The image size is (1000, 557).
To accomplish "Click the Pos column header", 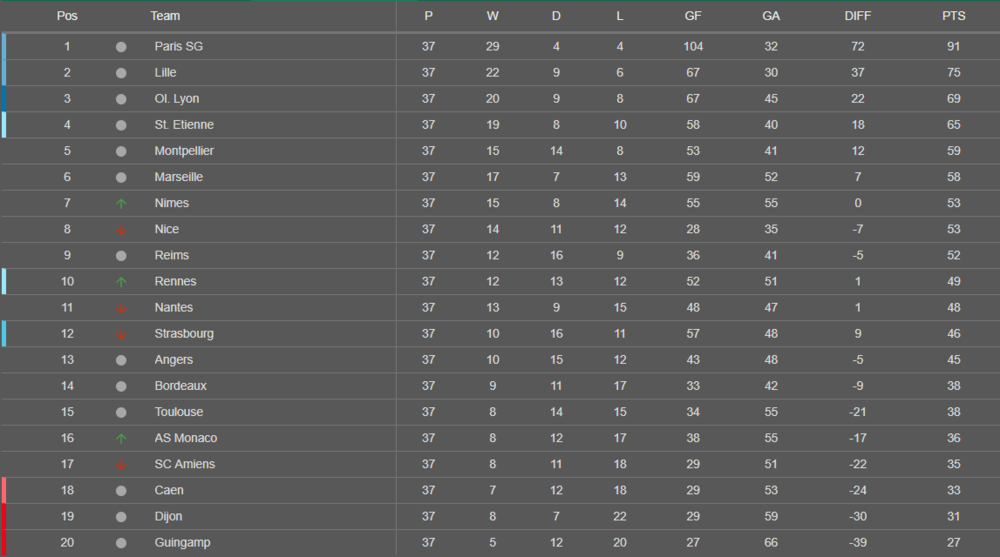I will coord(67,16).
